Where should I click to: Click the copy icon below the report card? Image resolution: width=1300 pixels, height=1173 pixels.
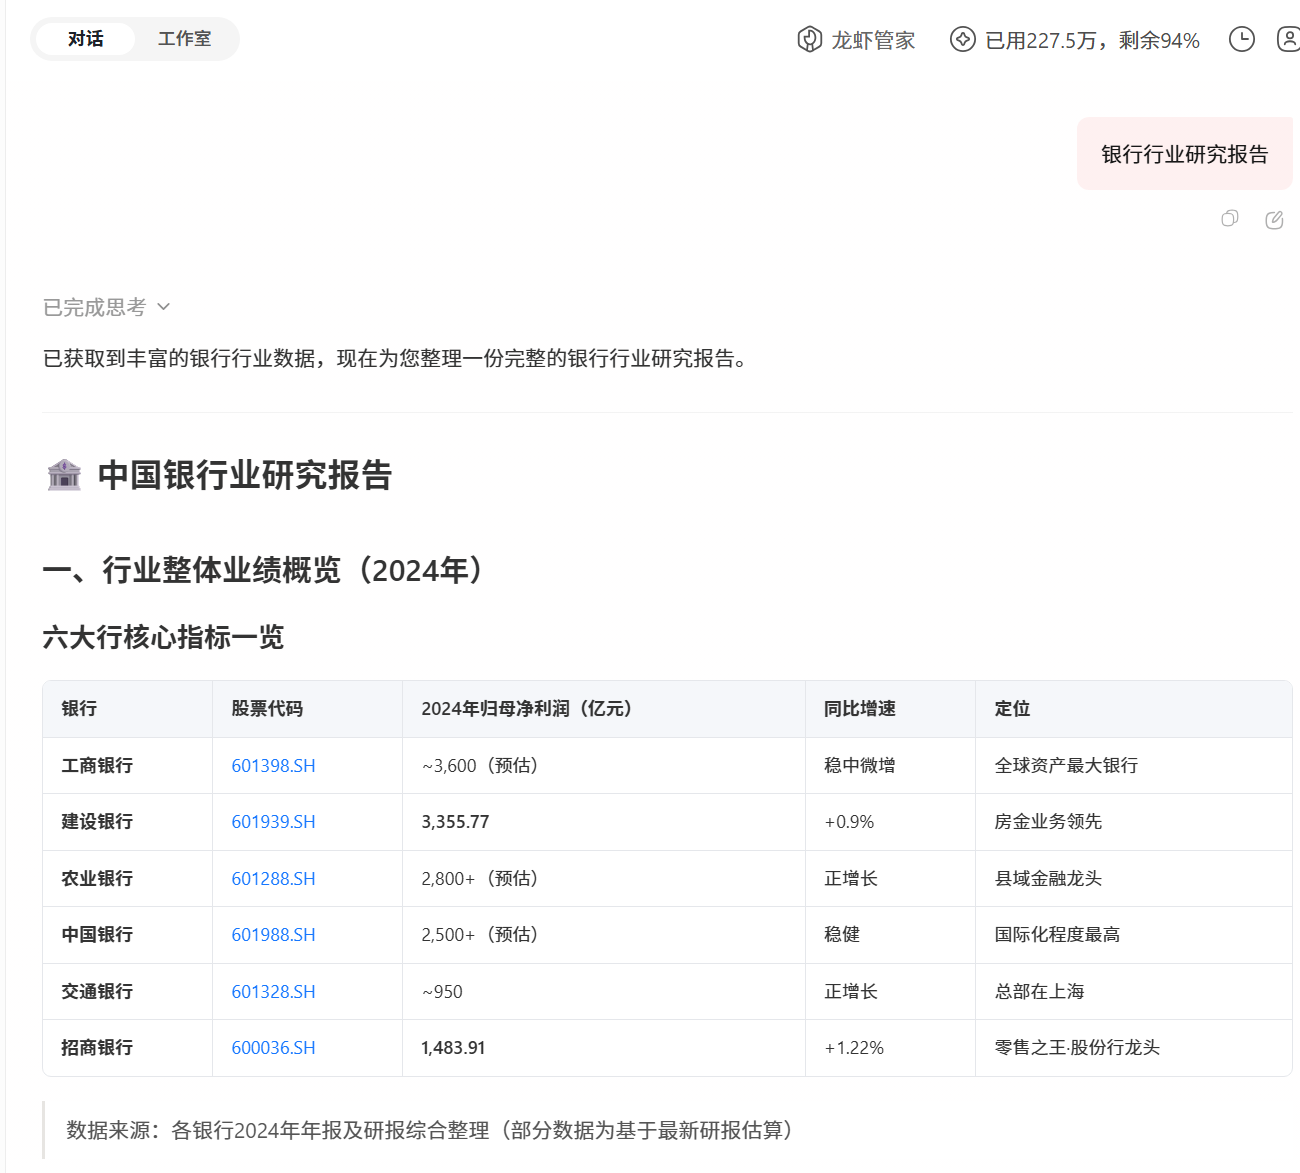point(1229,218)
